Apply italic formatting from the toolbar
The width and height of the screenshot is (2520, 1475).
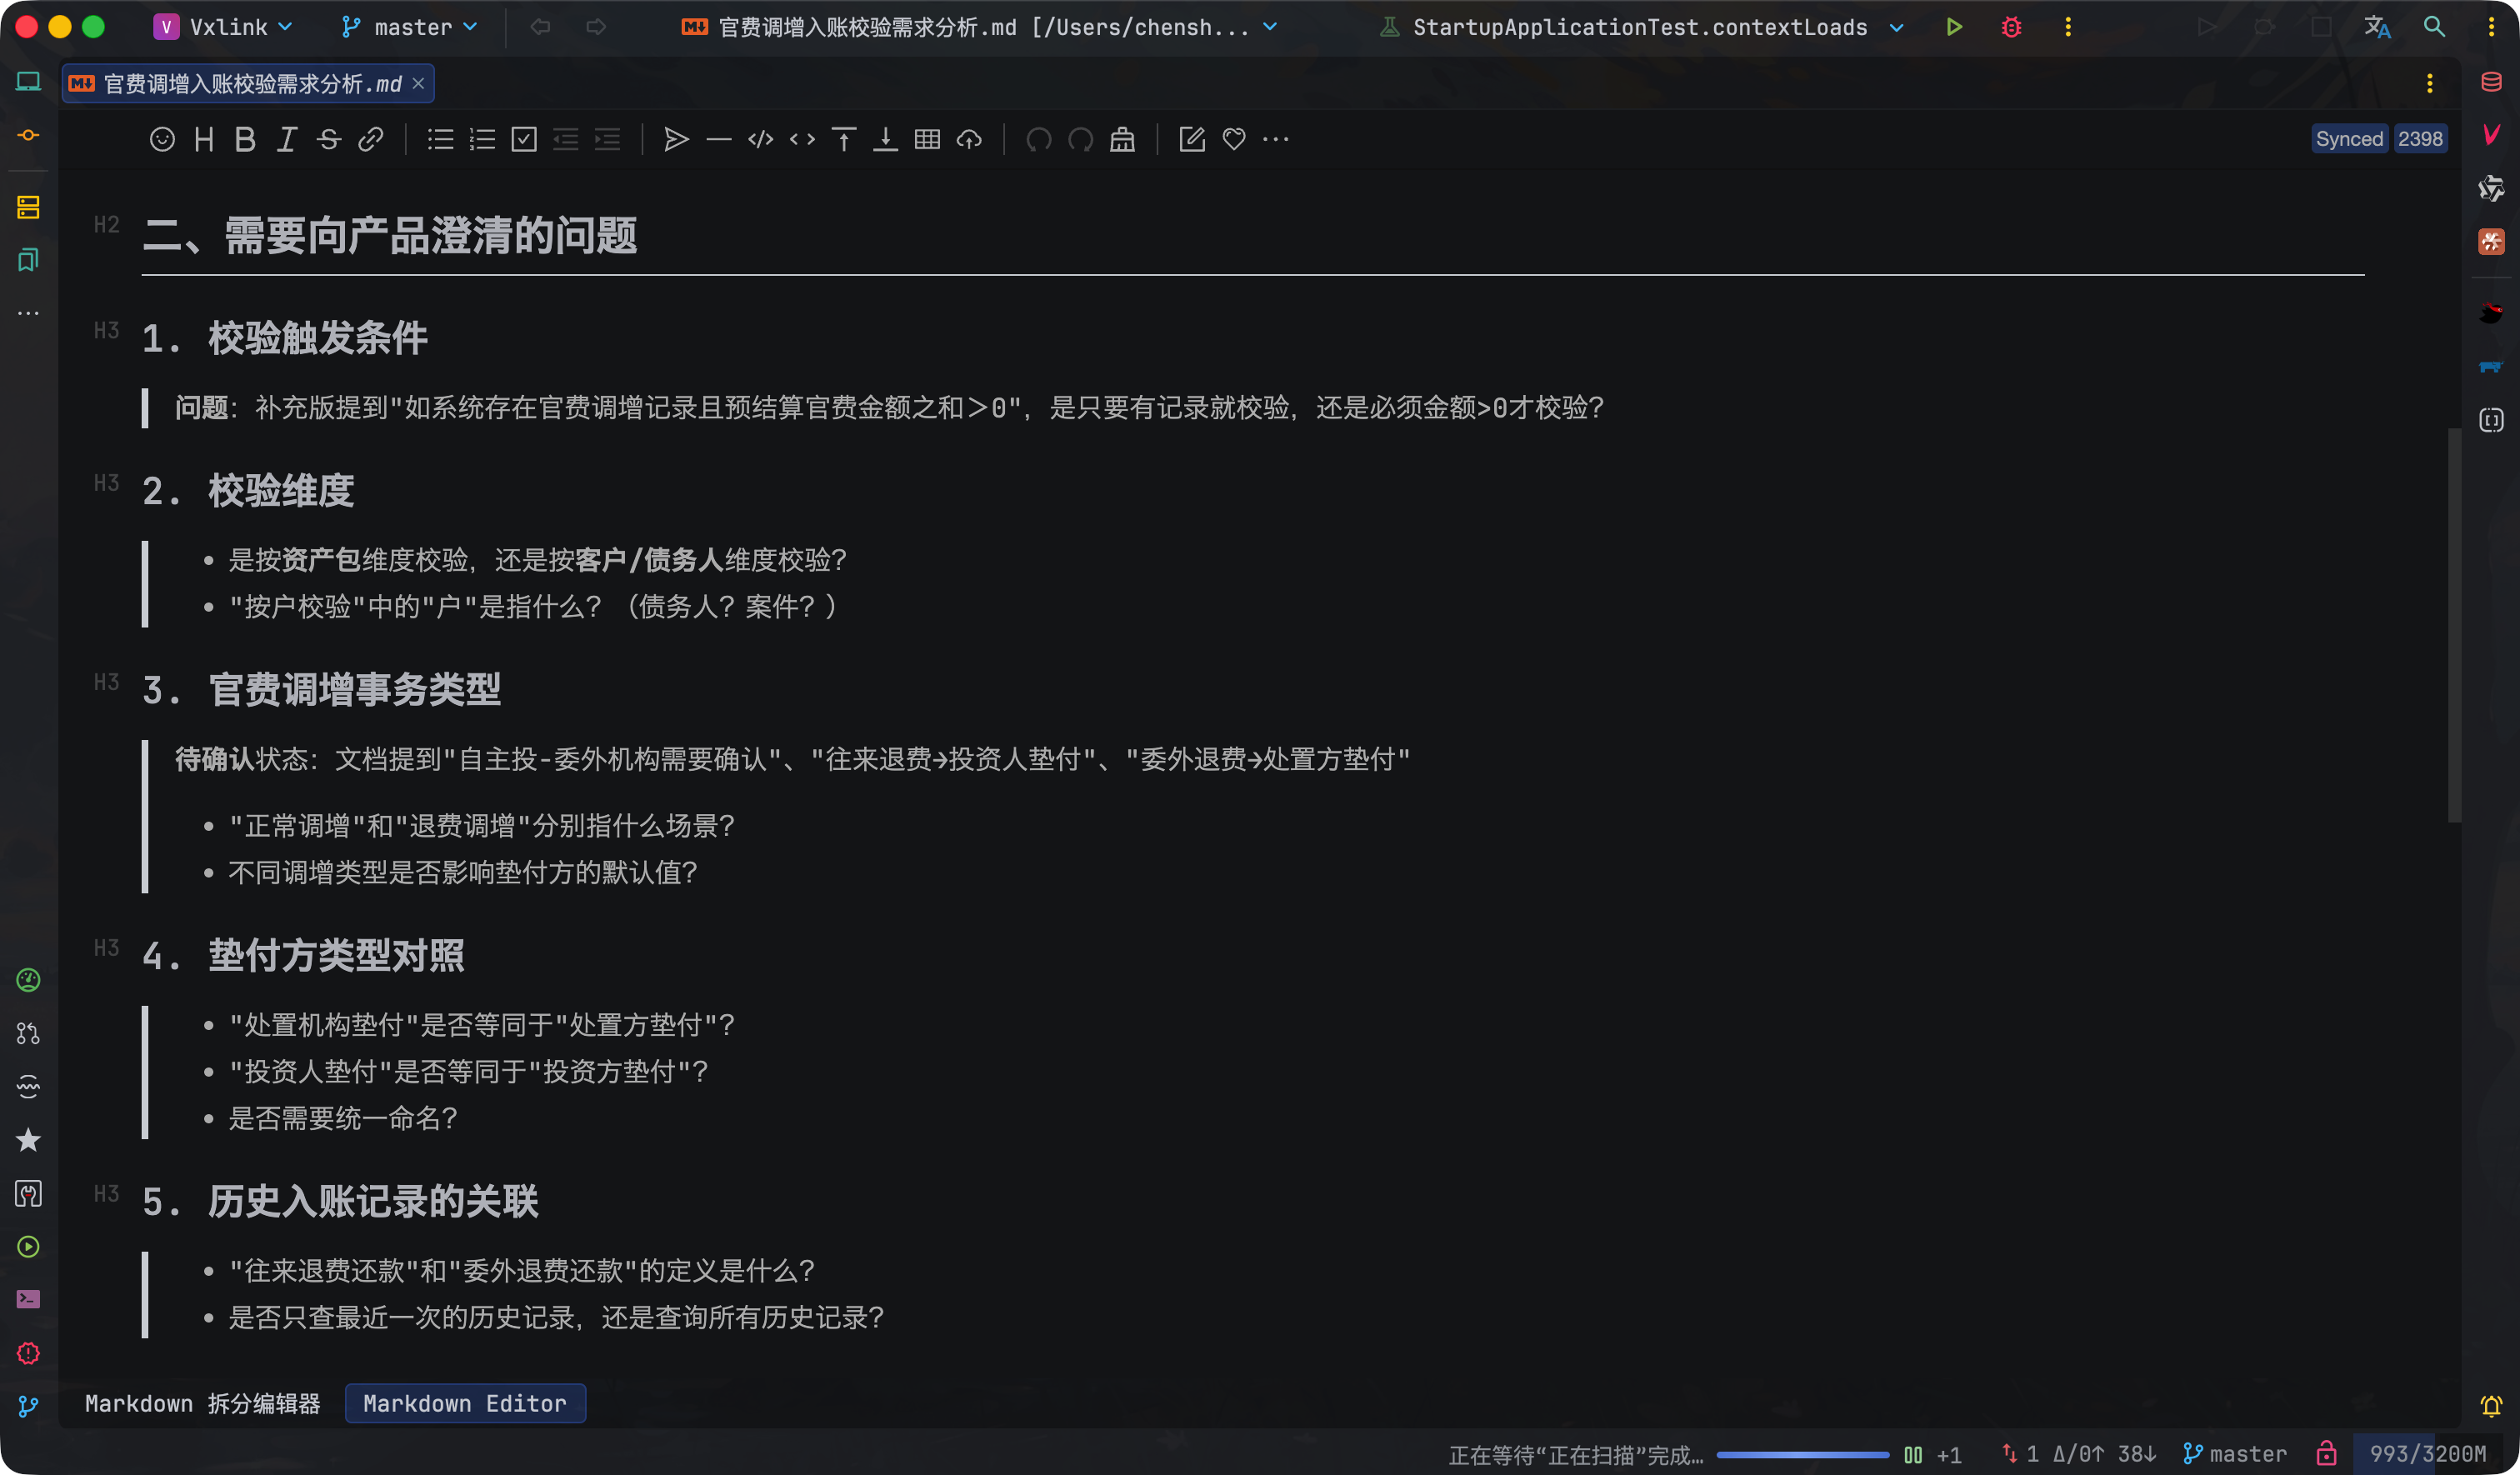pos(287,139)
